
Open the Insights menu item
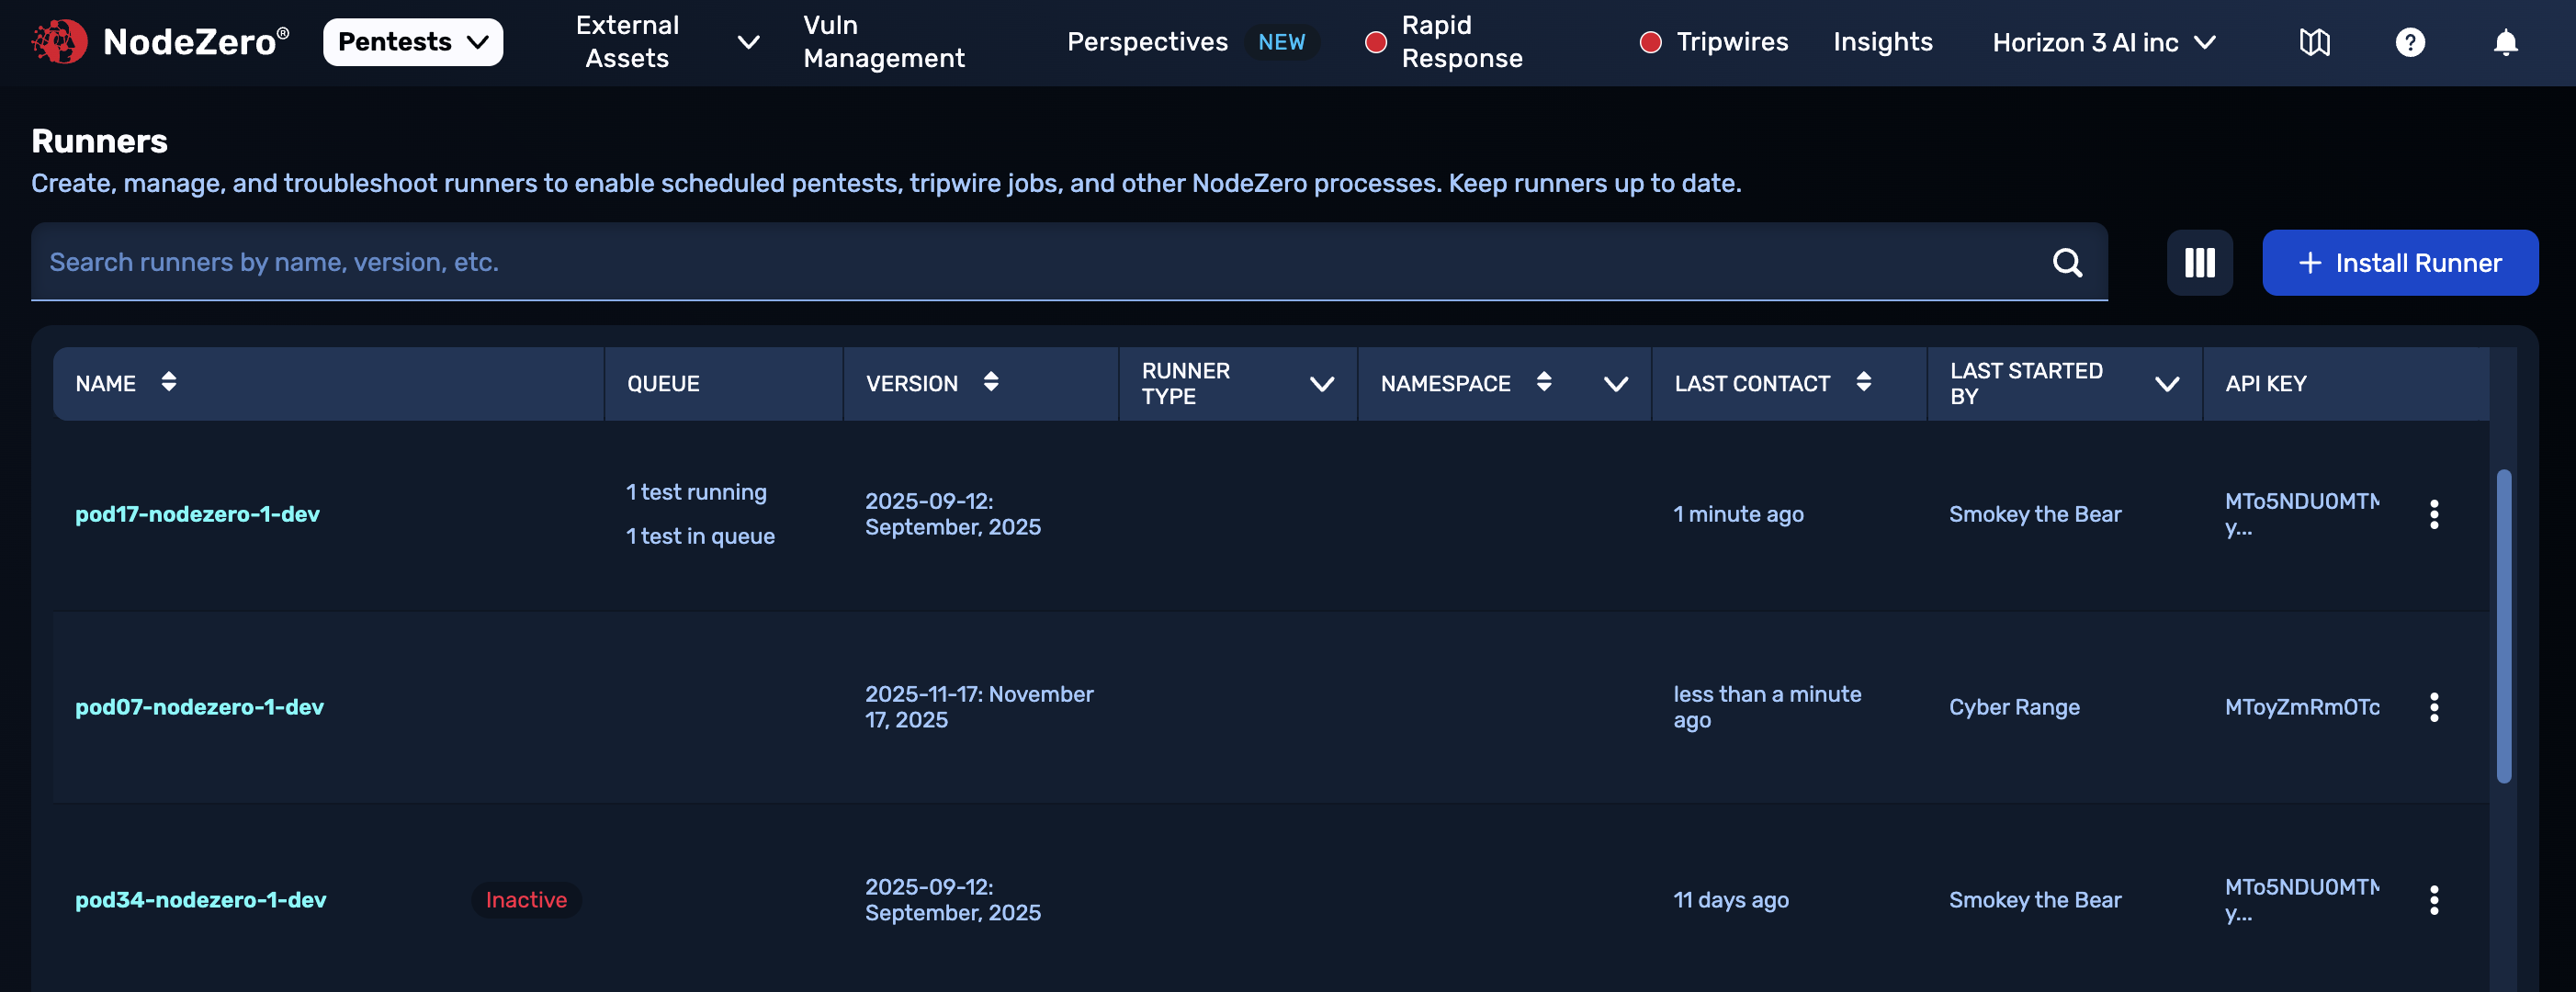tap(1882, 42)
